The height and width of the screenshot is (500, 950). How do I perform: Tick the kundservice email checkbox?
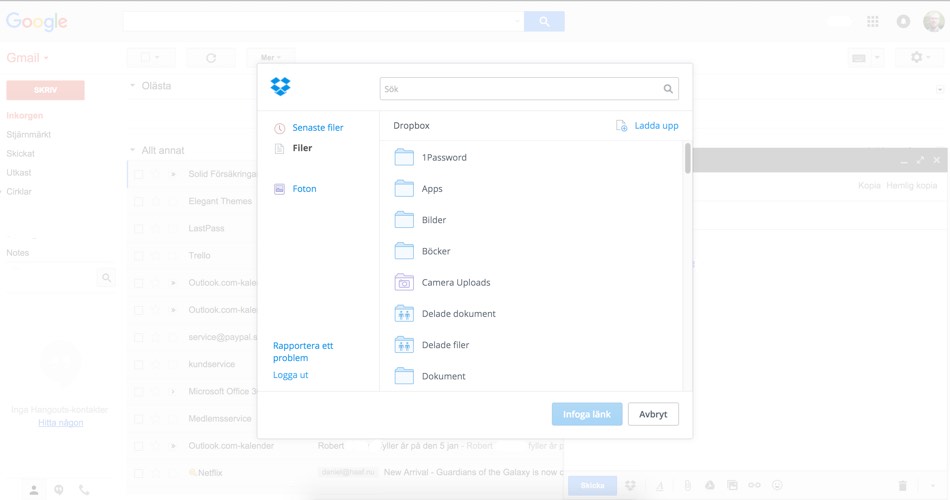click(x=139, y=364)
